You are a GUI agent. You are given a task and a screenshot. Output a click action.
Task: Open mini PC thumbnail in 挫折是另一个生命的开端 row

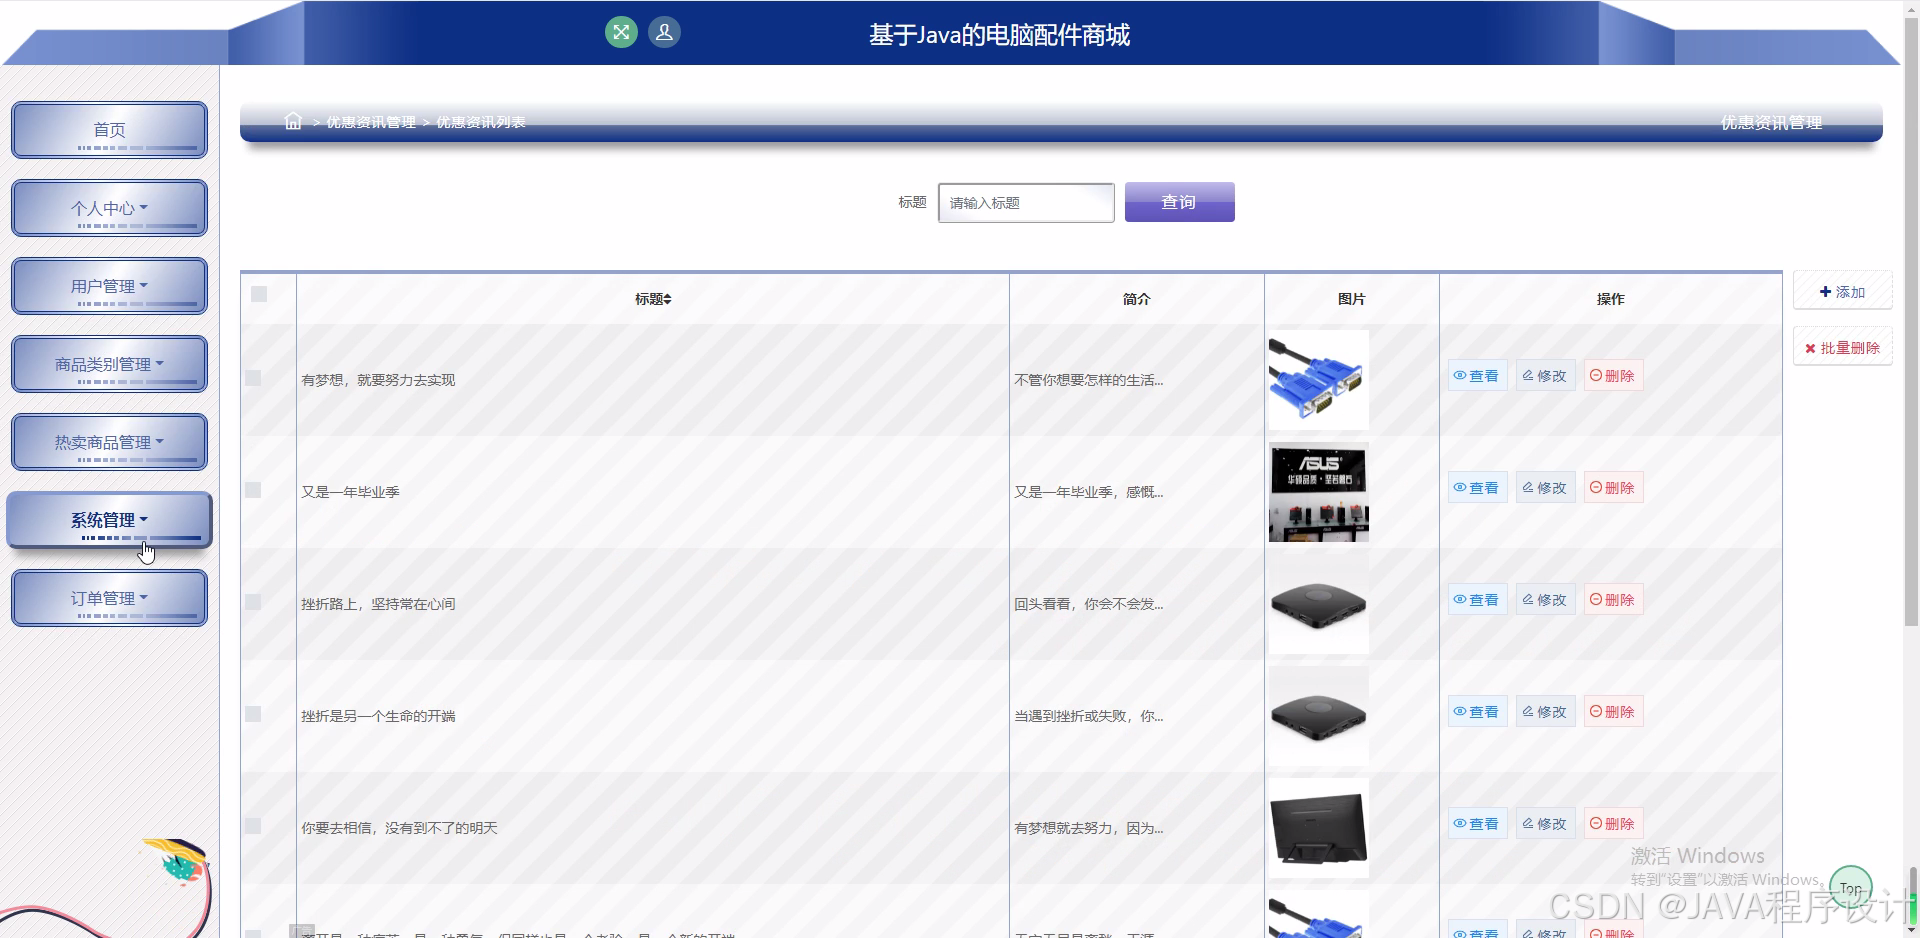pyautogui.click(x=1318, y=716)
